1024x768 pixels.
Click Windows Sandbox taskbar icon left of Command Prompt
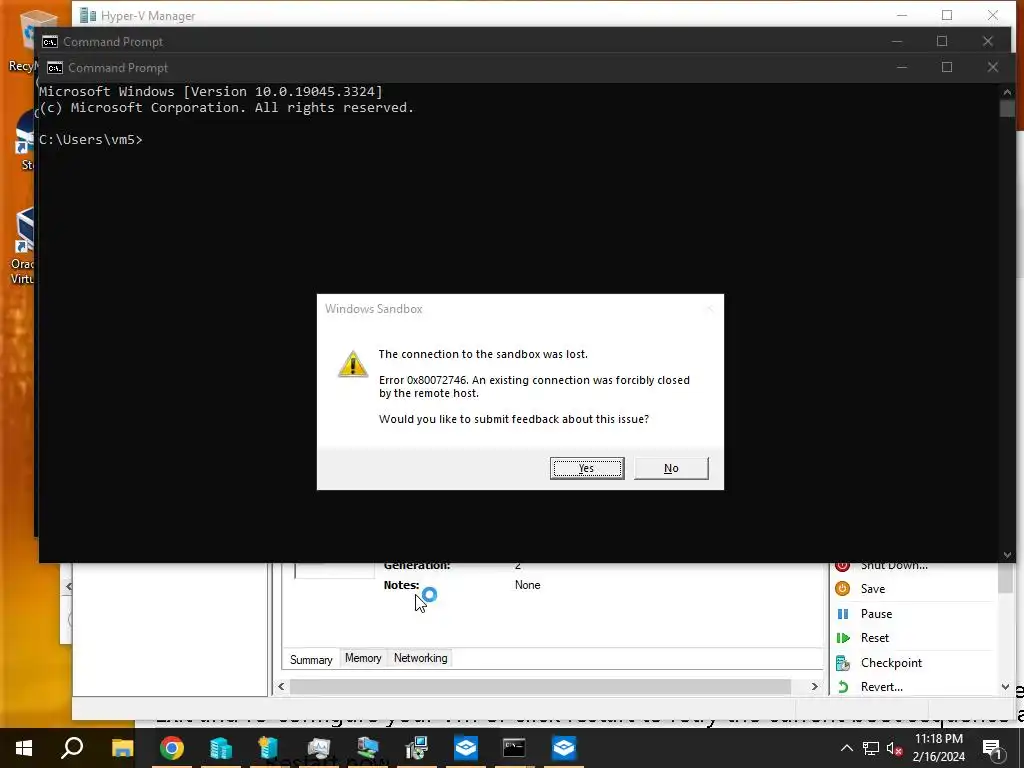tap(466, 748)
